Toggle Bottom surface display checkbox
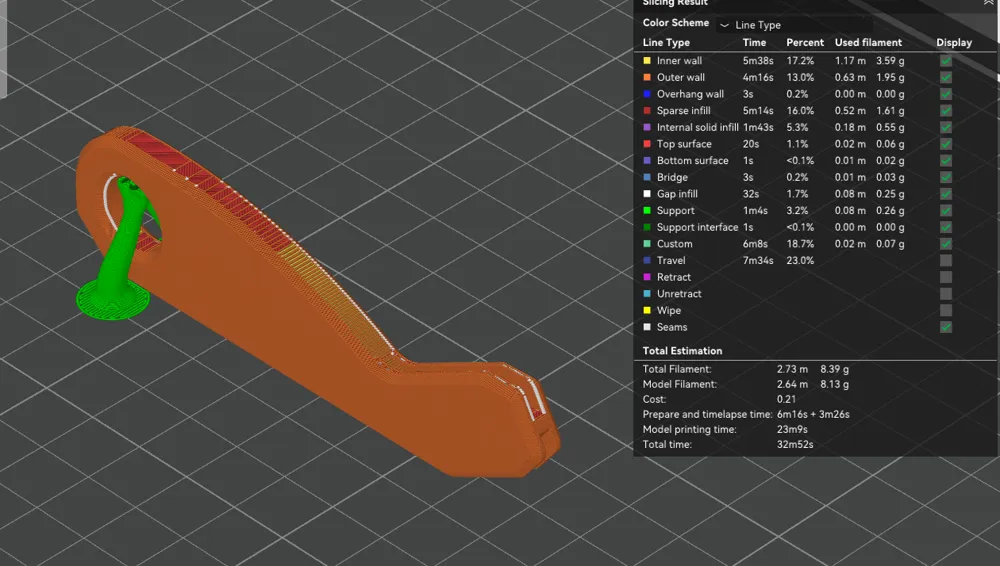This screenshot has width=1000, height=566. click(946, 161)
